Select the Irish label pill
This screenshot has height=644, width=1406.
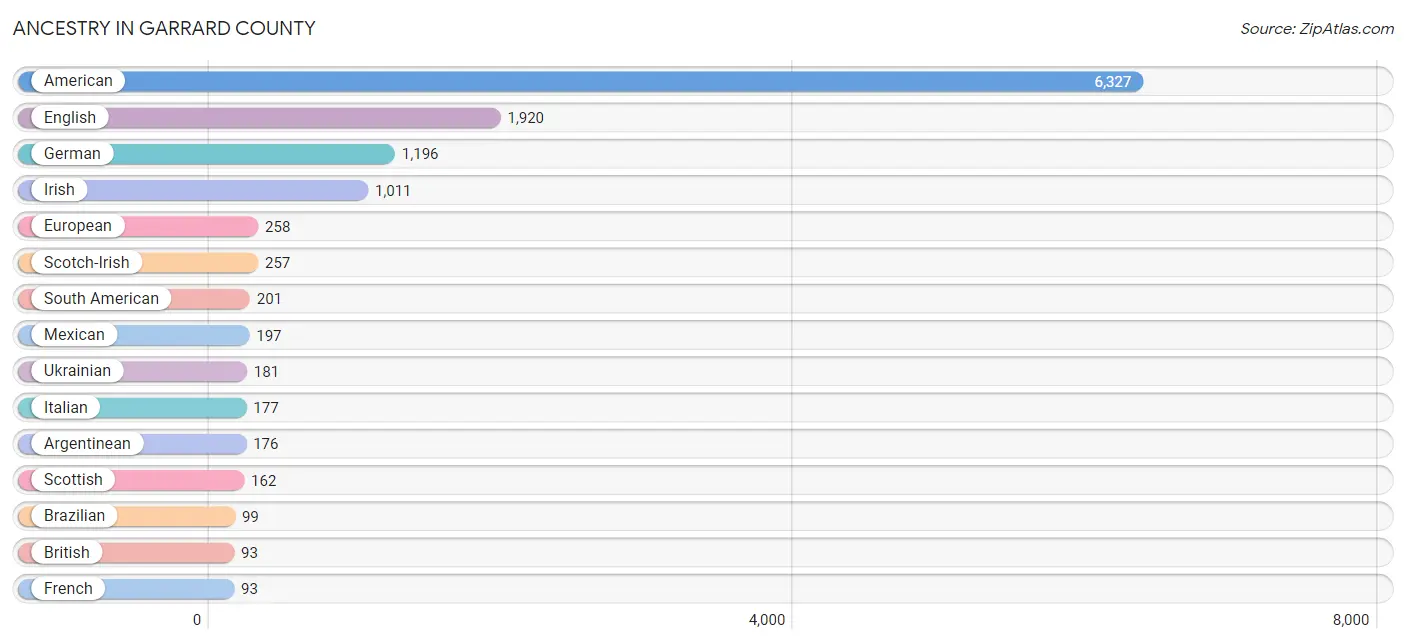coord(59,190)
